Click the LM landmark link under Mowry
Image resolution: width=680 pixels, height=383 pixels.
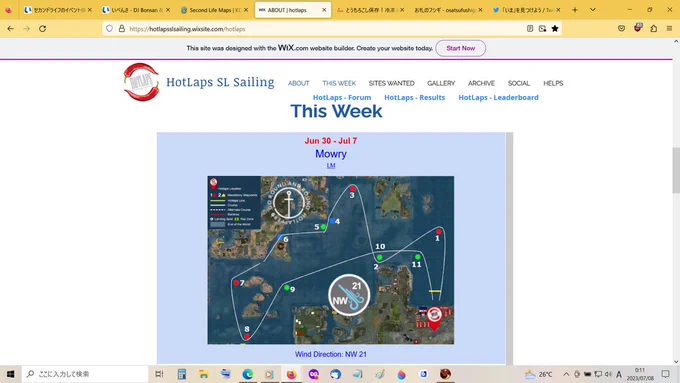pyautogui.click(x=331, y=165)
